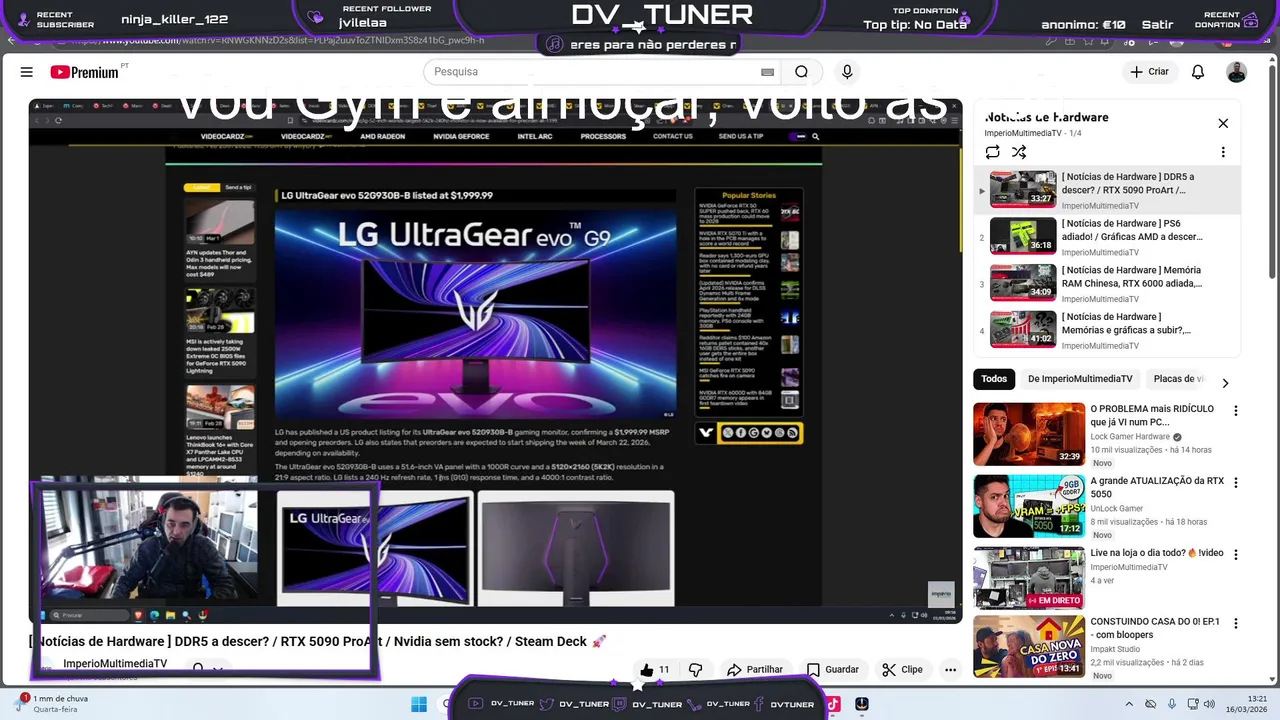
Task: Start voice search with microphone icon
Action: (847, 72)
